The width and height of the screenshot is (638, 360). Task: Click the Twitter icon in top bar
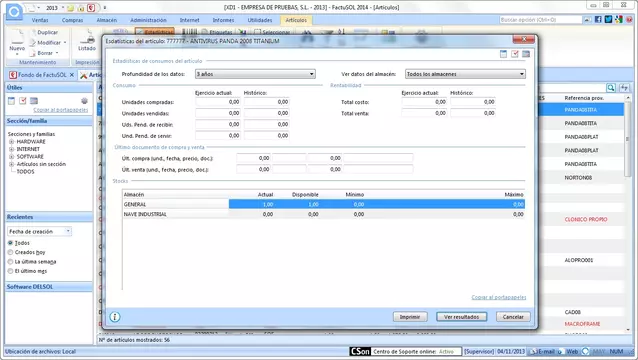click(x=608, y=20)
